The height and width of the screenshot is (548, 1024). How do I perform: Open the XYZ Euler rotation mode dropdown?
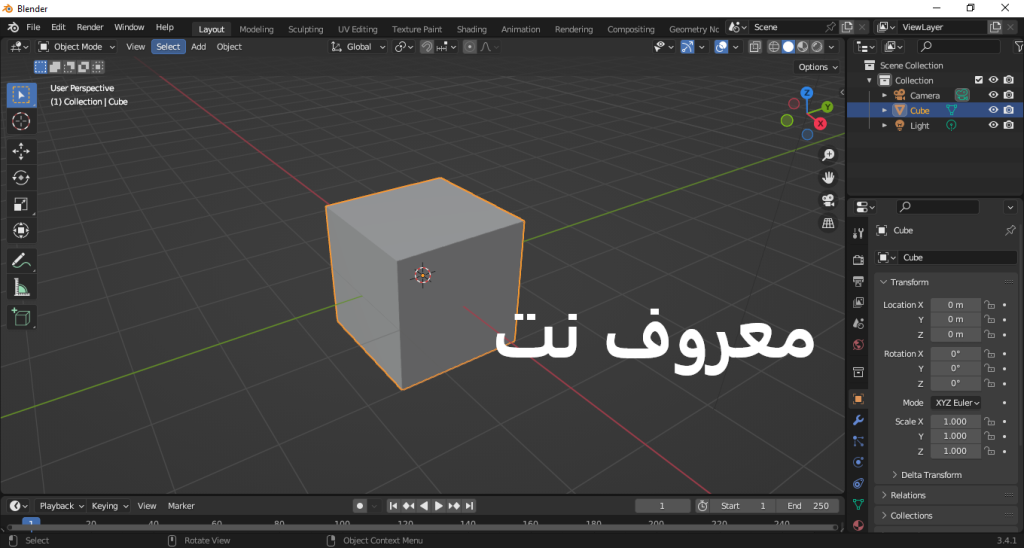(957, 403)
